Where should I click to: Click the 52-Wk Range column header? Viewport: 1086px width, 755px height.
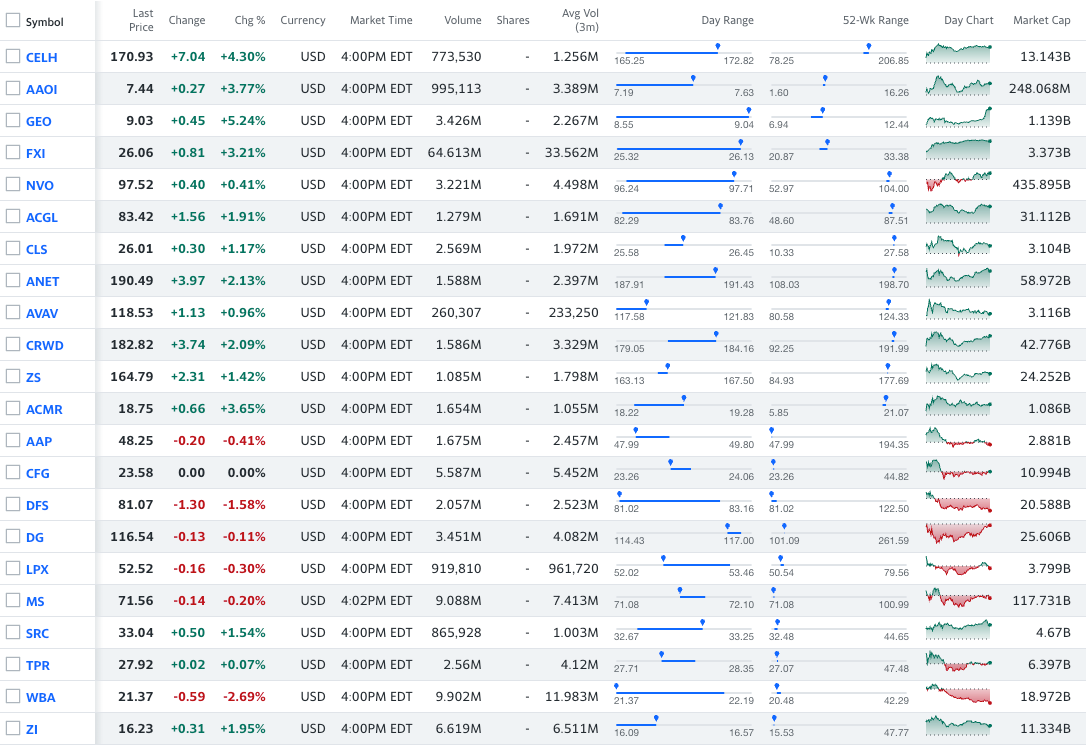[x=875, y=20]
